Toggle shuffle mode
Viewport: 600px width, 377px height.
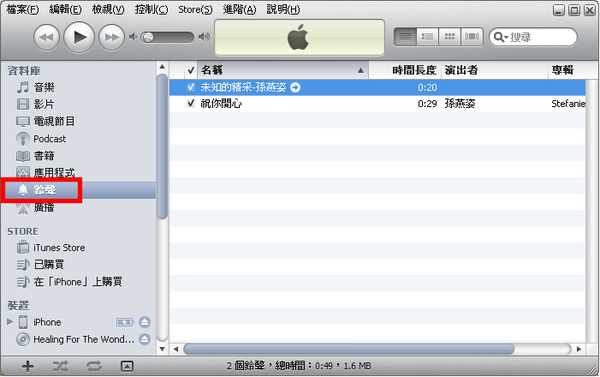coord(60,366)
